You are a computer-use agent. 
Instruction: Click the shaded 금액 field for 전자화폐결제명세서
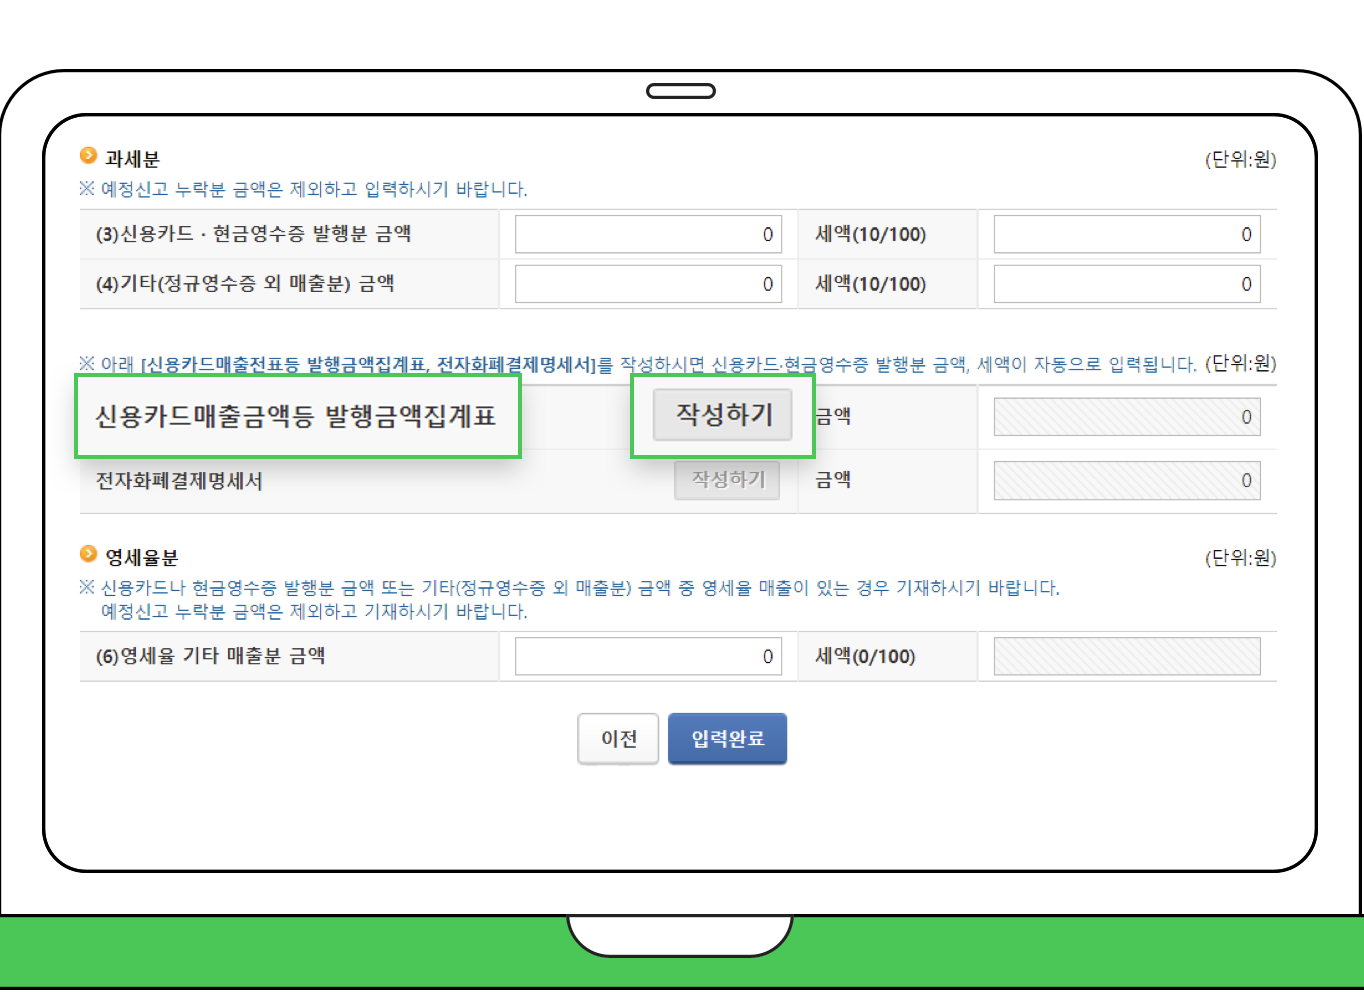pyautogui.click(x=1125, y=480)
